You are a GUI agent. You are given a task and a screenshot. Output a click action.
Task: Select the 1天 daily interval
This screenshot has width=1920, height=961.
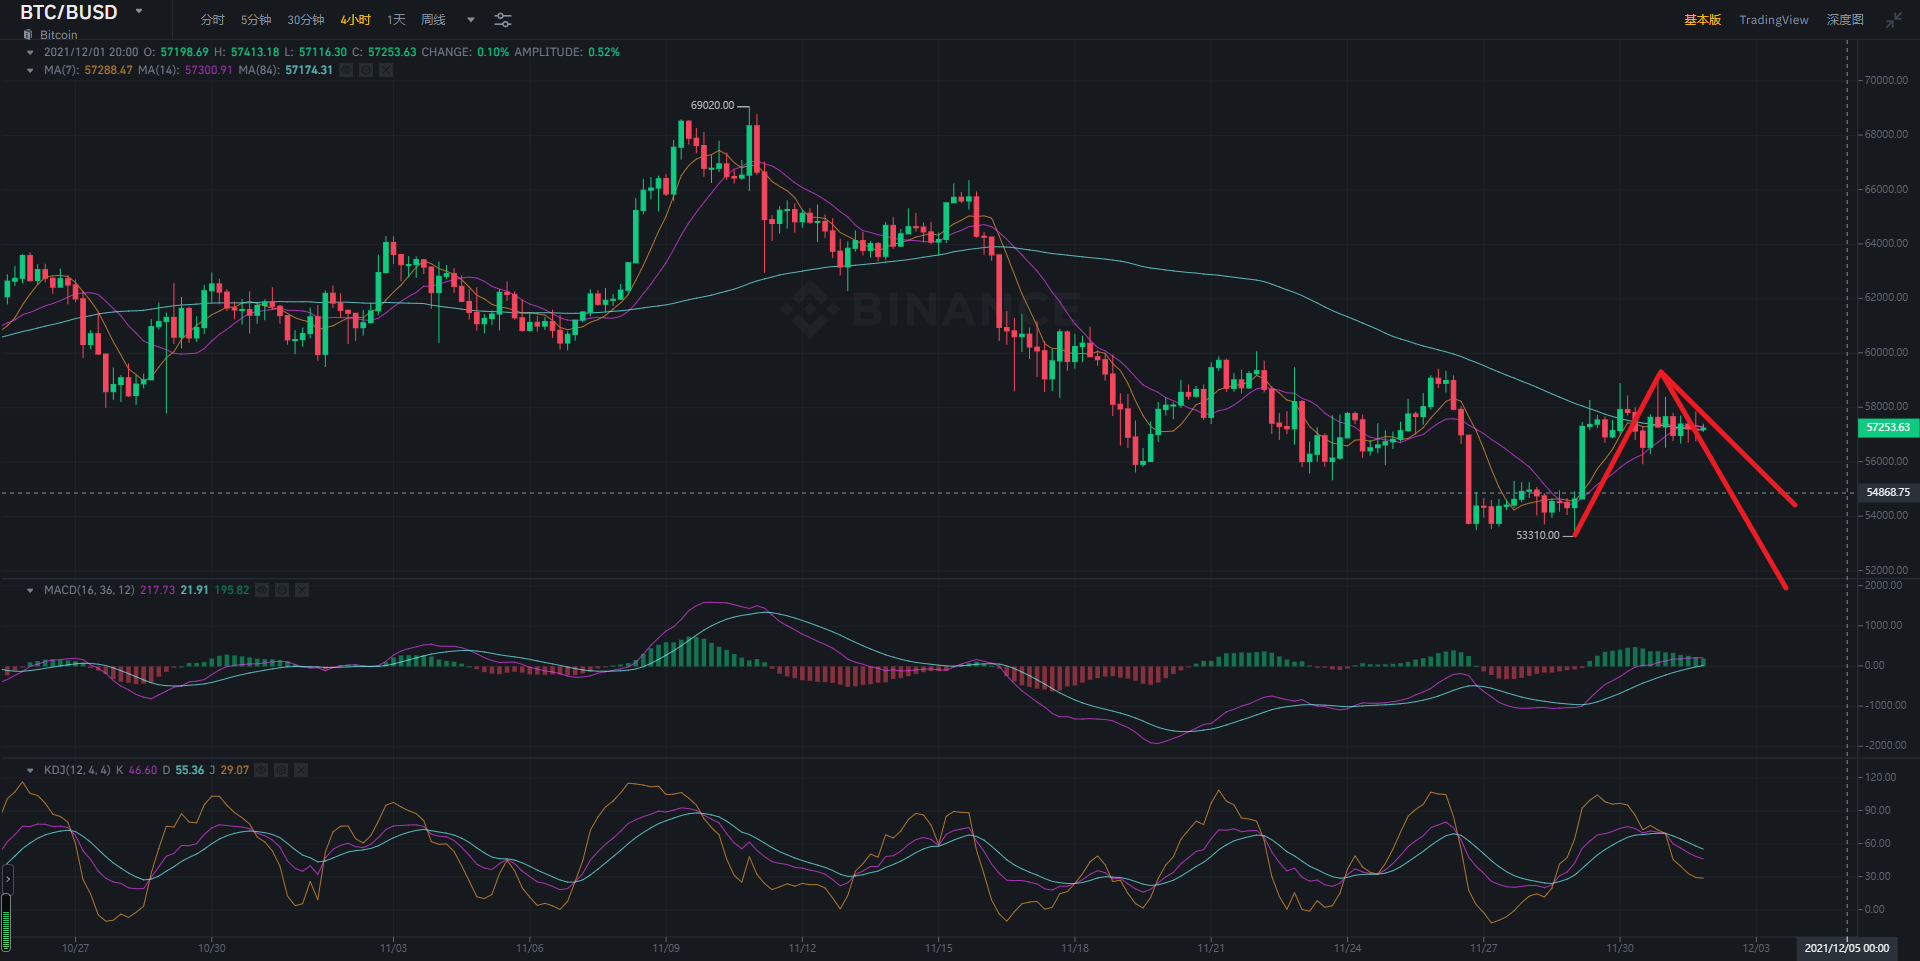pyautogui.click(x=396, y=20)
